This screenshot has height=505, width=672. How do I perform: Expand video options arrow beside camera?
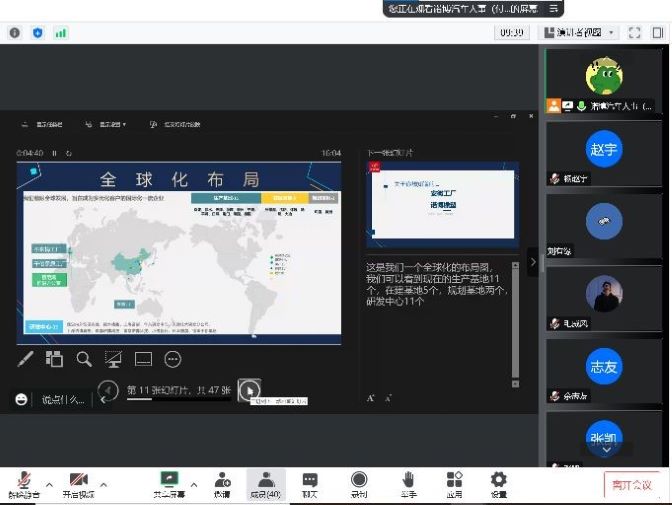[x=104, y=484]
